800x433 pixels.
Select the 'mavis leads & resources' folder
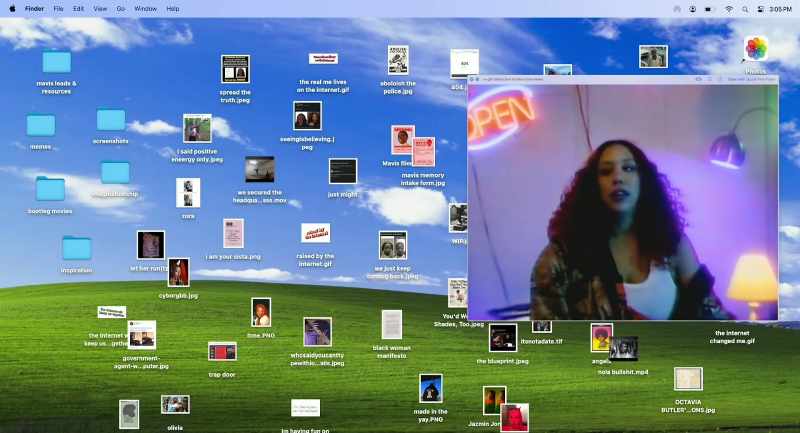pos(56,62)
